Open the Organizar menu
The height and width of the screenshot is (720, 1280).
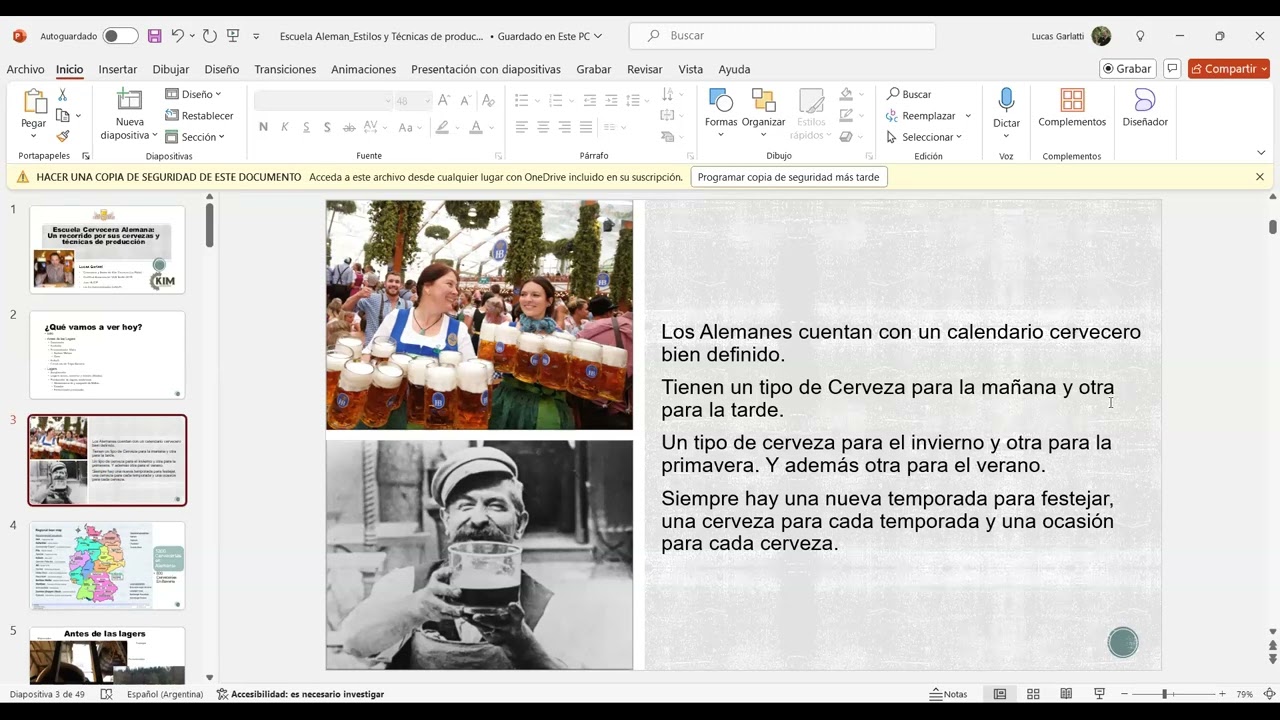(763, 112)
